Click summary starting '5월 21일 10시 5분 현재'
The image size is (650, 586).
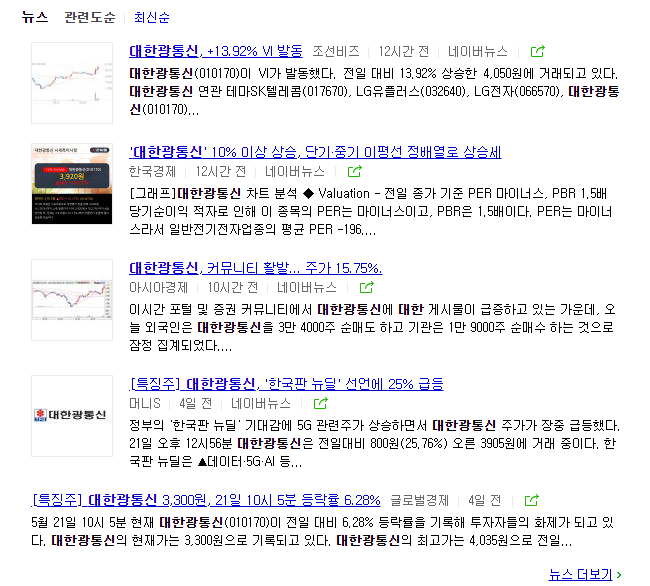323,531
